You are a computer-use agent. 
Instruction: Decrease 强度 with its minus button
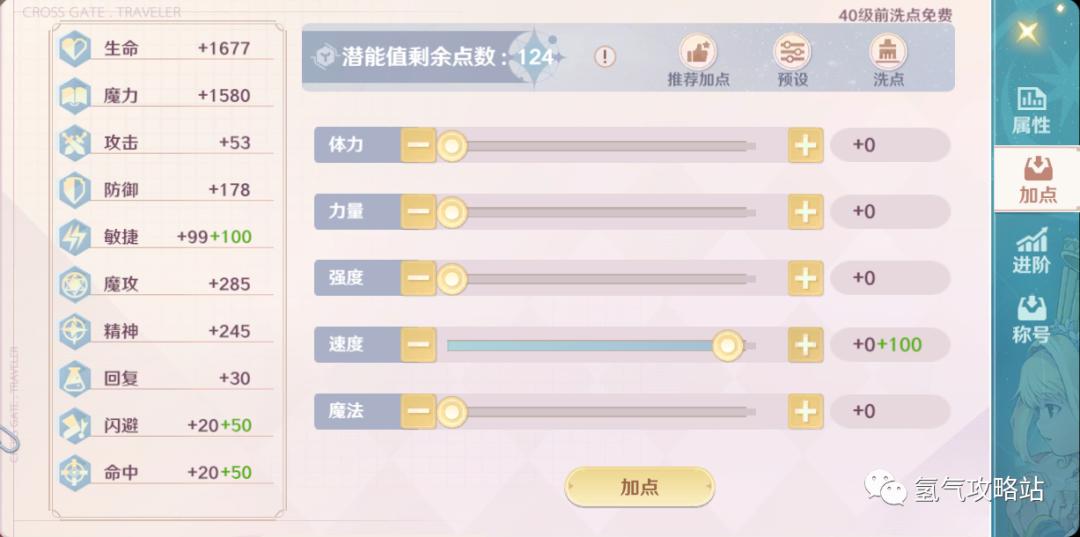(418, 278)
